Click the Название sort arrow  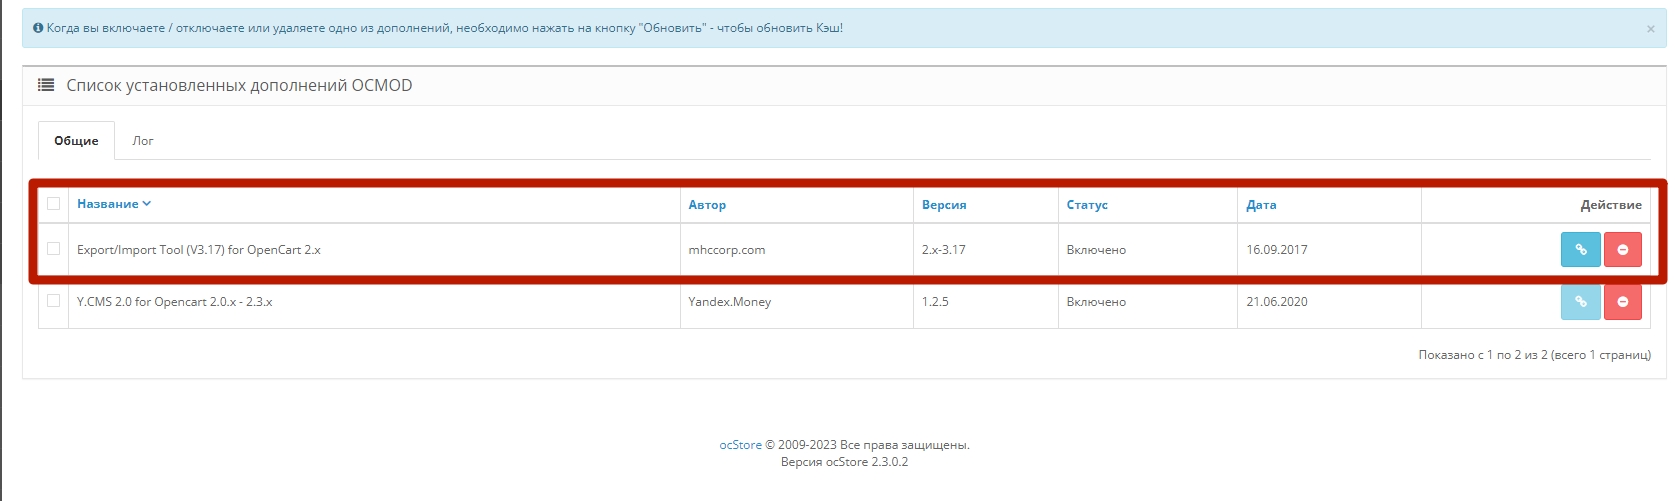(x=147, y=204)
